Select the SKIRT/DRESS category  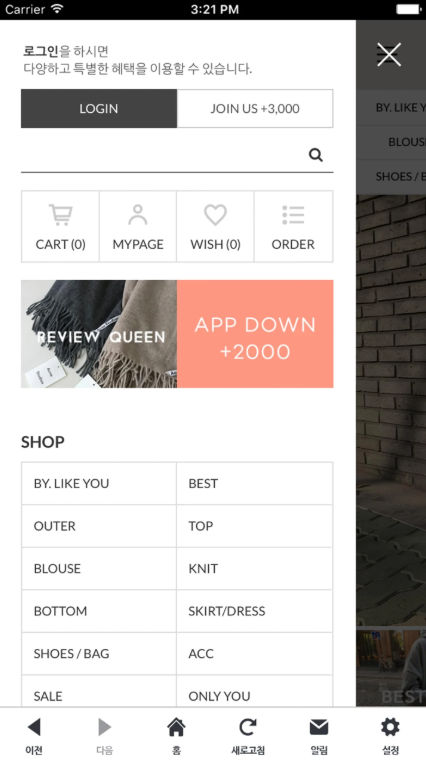point(254,611)
